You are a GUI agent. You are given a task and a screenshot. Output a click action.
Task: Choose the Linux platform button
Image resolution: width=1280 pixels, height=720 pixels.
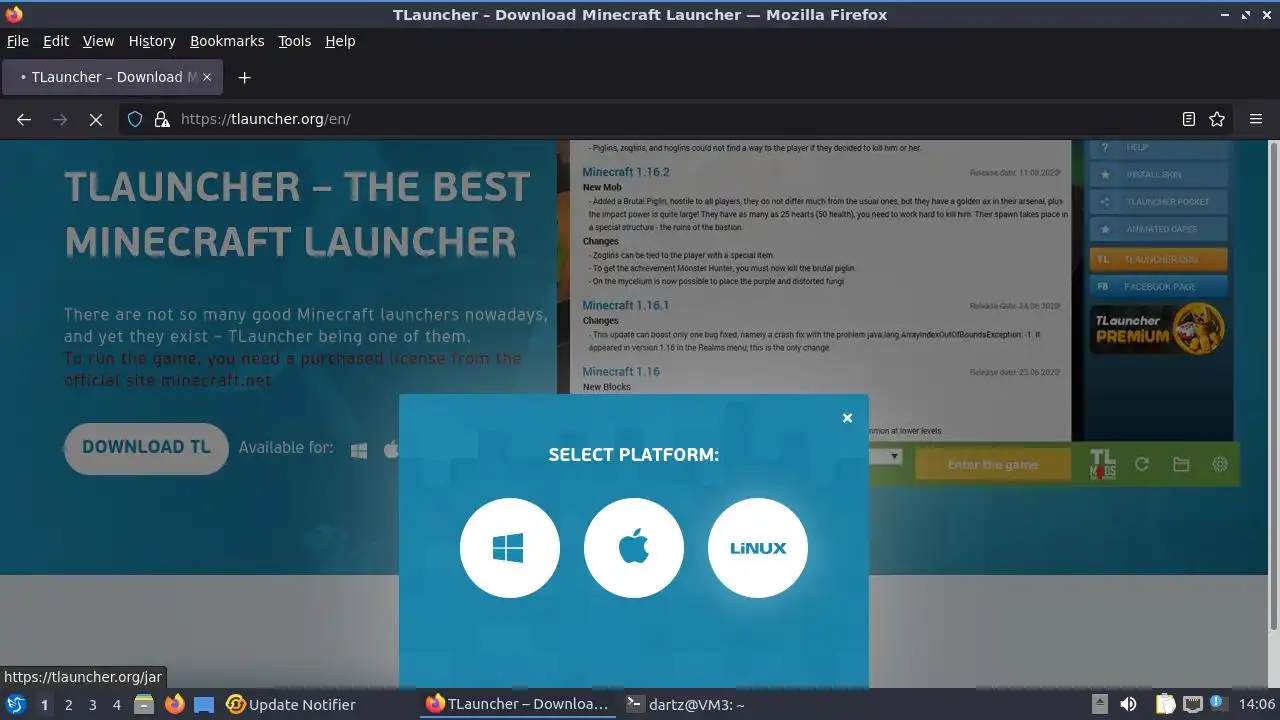click(758, 548)
